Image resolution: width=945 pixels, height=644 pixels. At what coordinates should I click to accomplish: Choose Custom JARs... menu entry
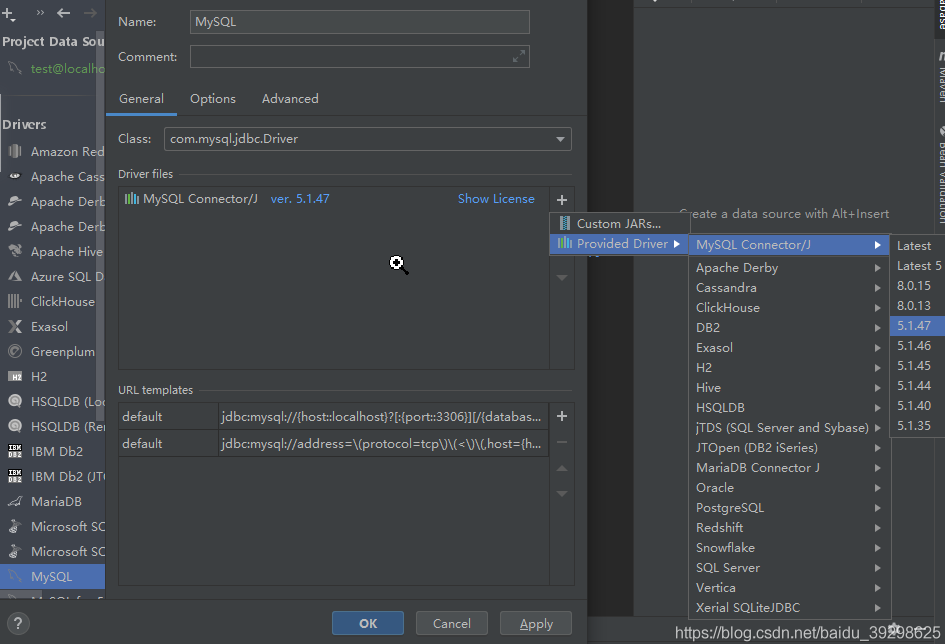click(x=620, y=224)
